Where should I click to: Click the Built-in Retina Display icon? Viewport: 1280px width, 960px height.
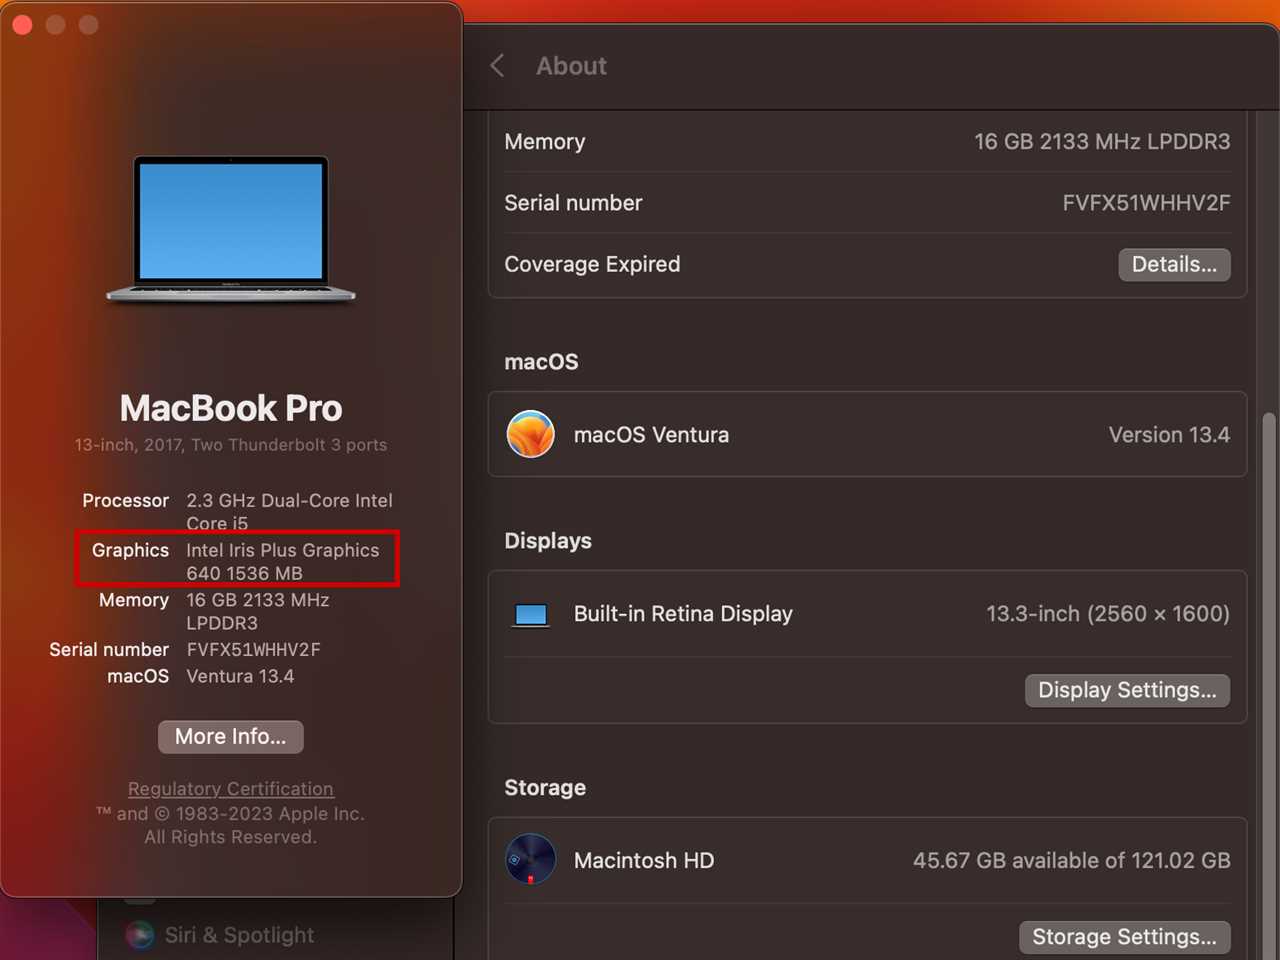point(531,615)
